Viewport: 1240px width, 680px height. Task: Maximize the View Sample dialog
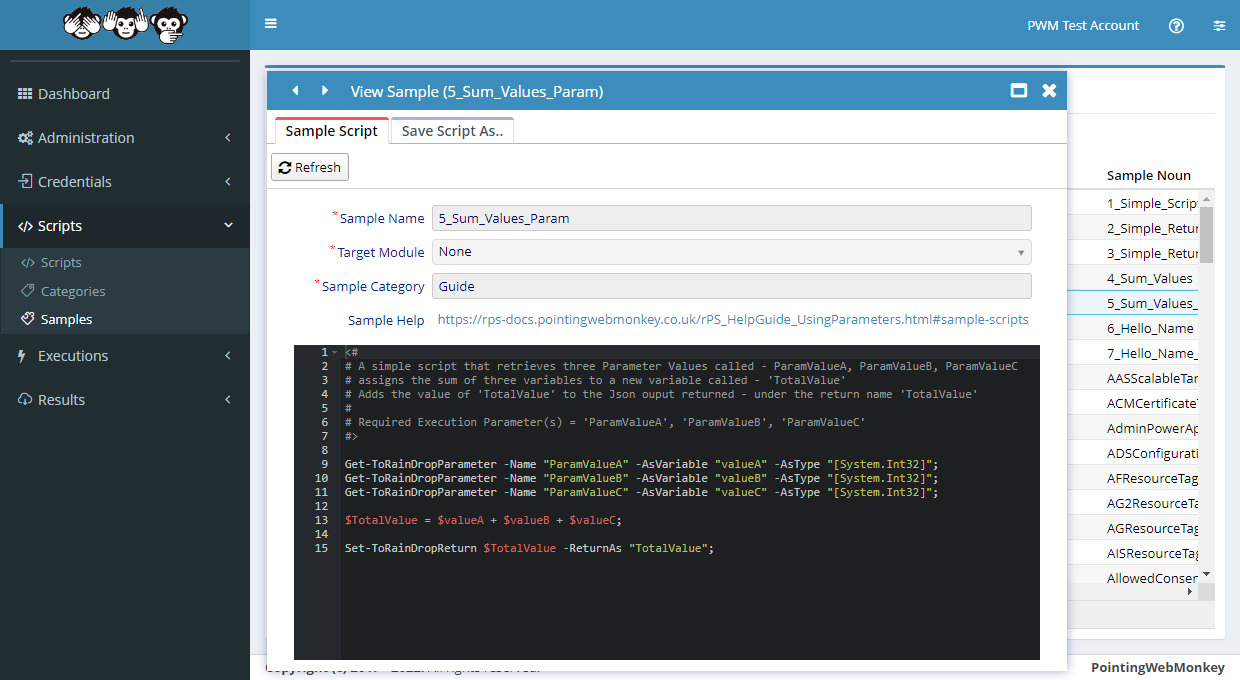(x=1019, y=91)
